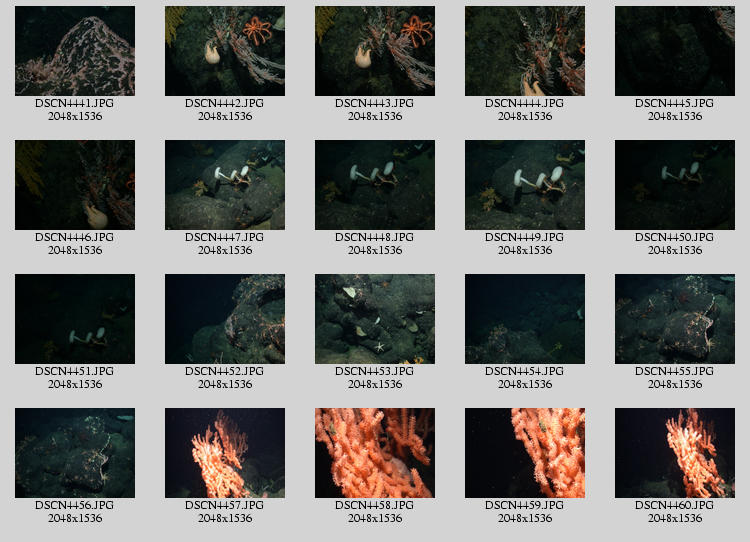Open the DSCN4449.JPG image
The image size is (750, 542).
525,185
